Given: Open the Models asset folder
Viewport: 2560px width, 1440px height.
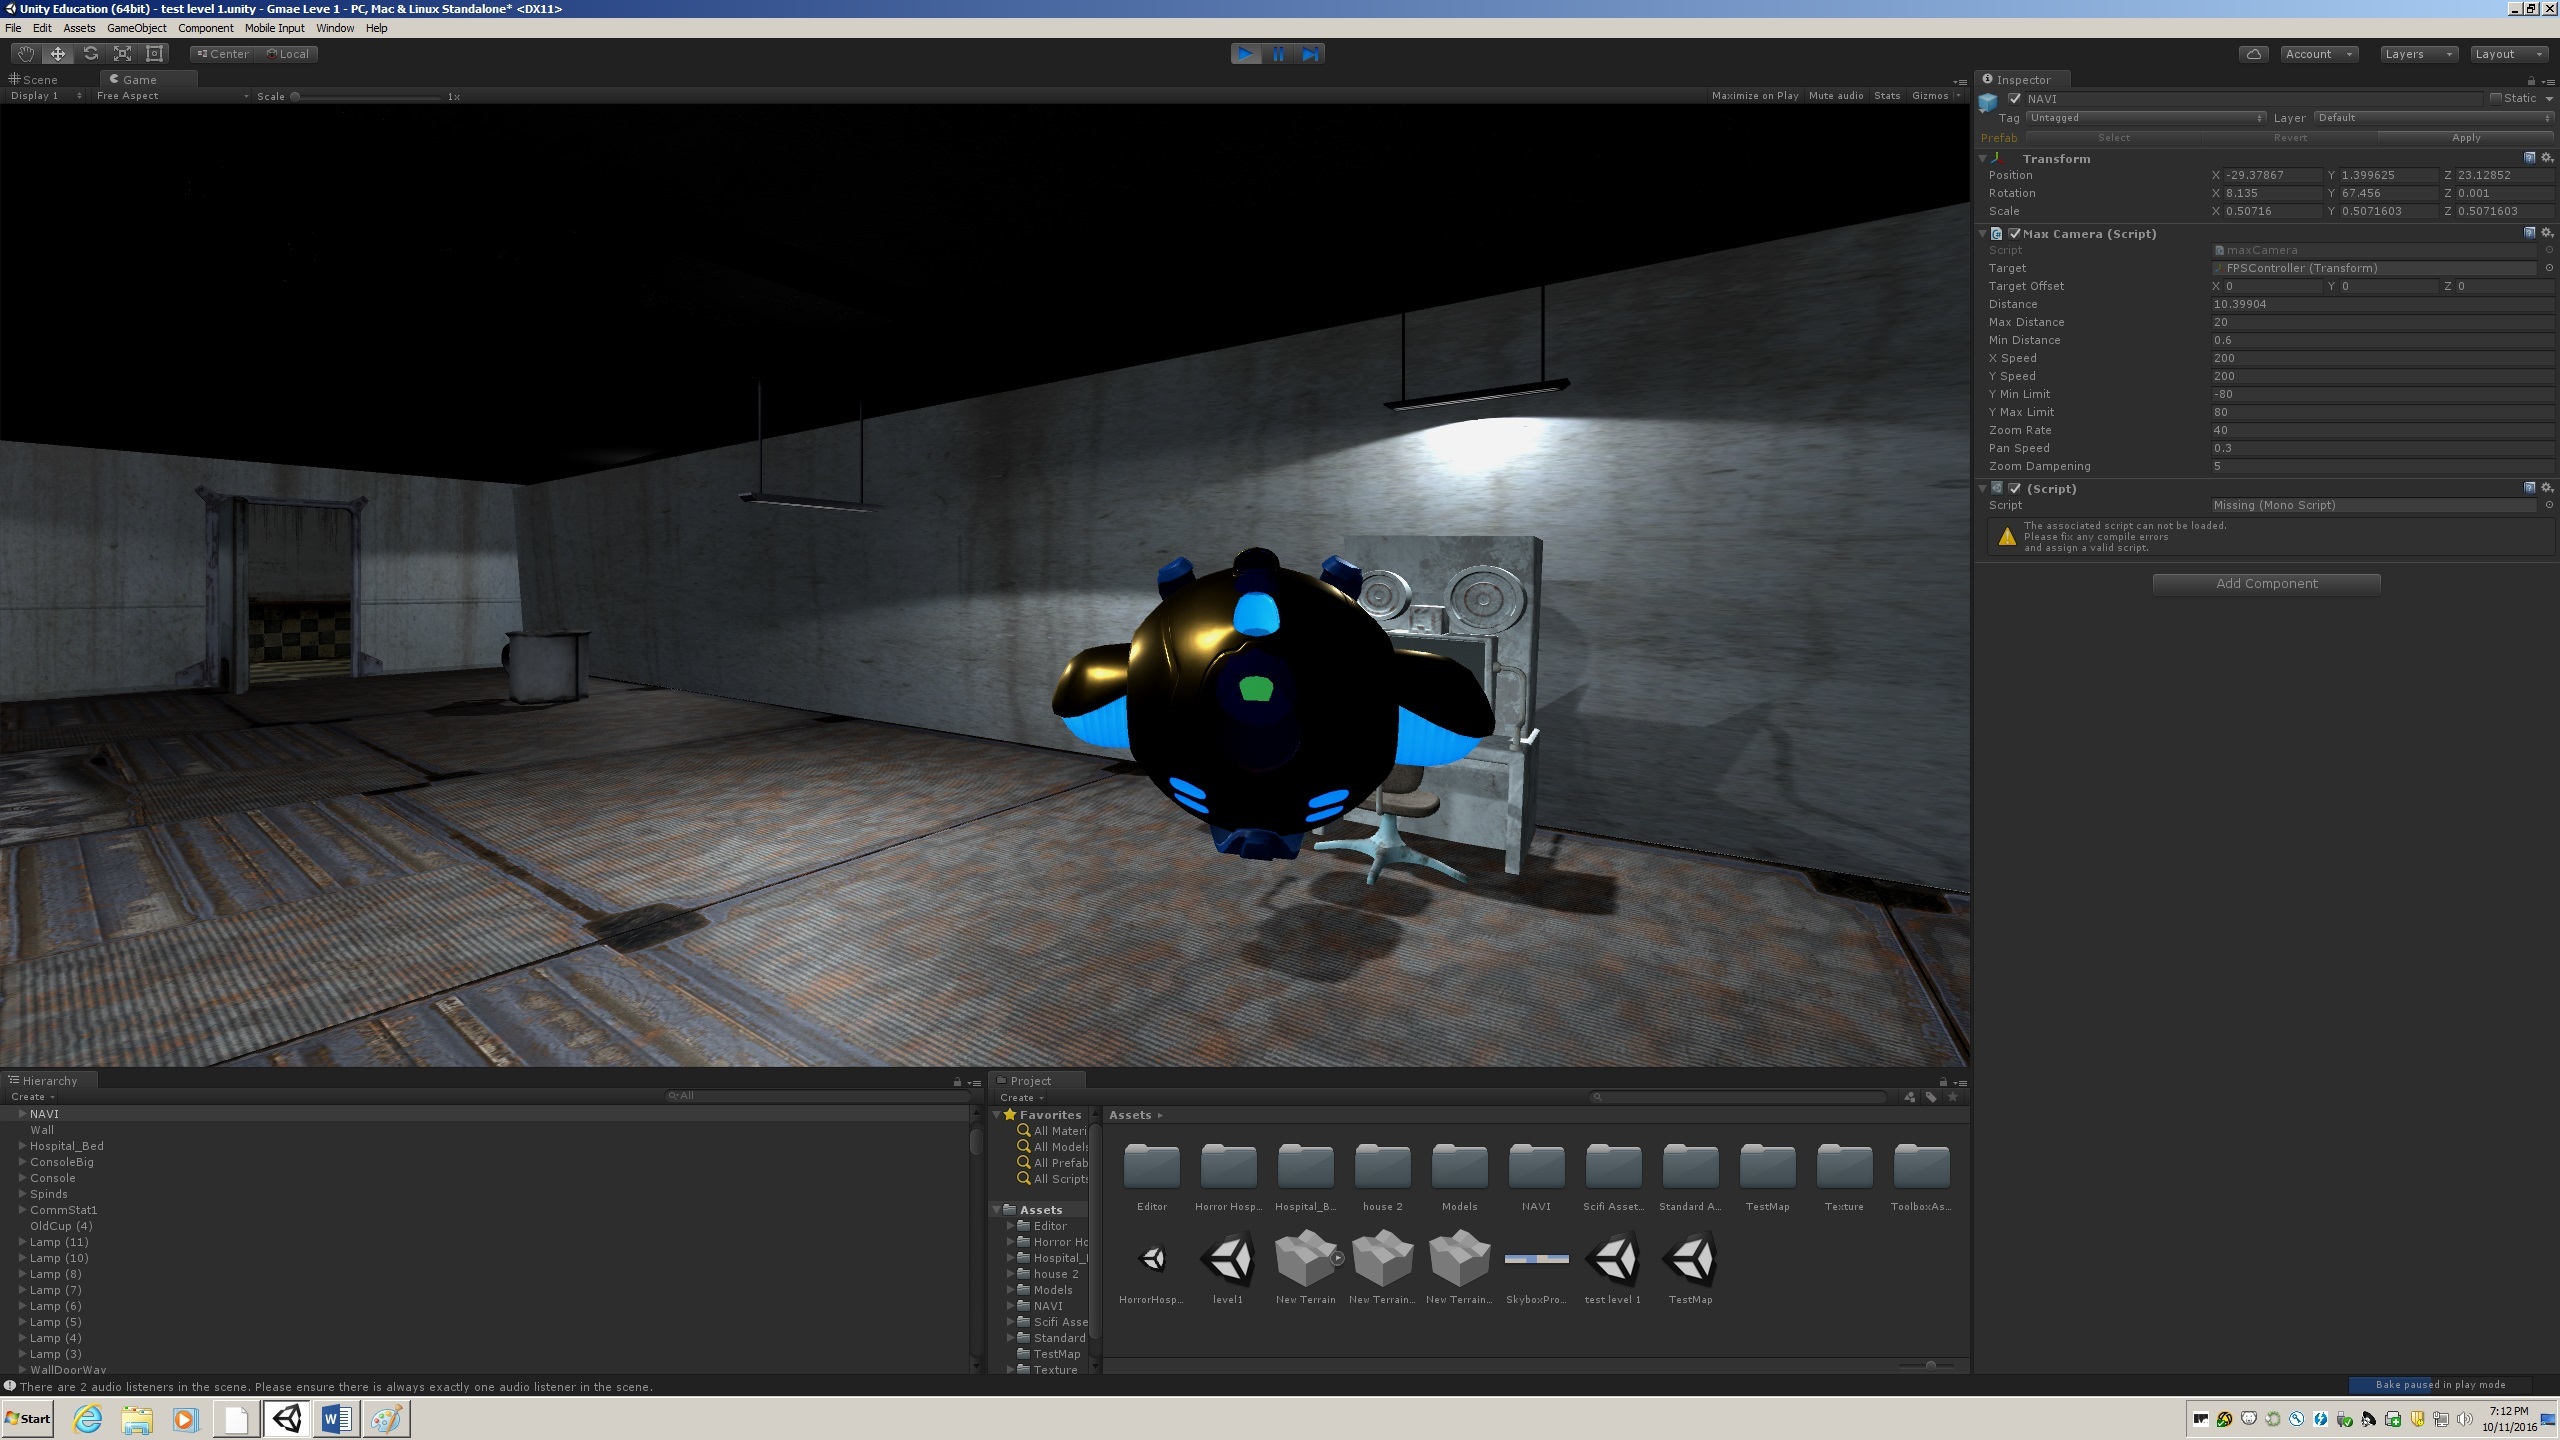Looking at the screenshot, I should click(x=1459, y=1177).
